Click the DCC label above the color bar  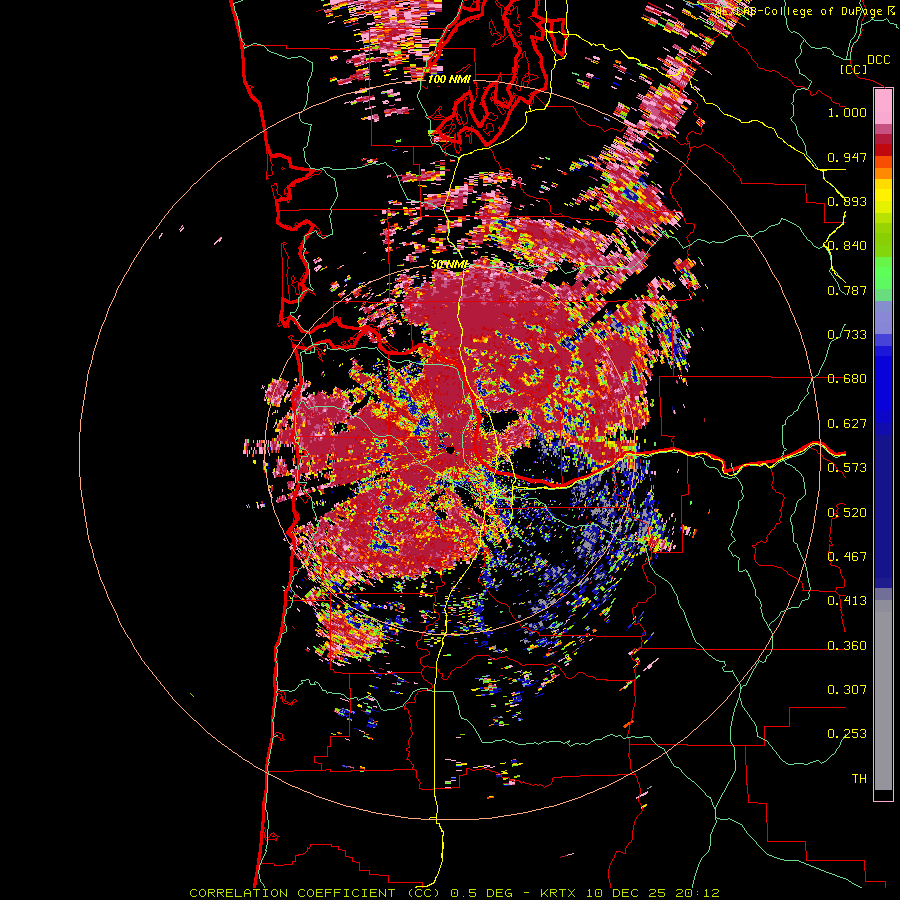click(879, 60)
